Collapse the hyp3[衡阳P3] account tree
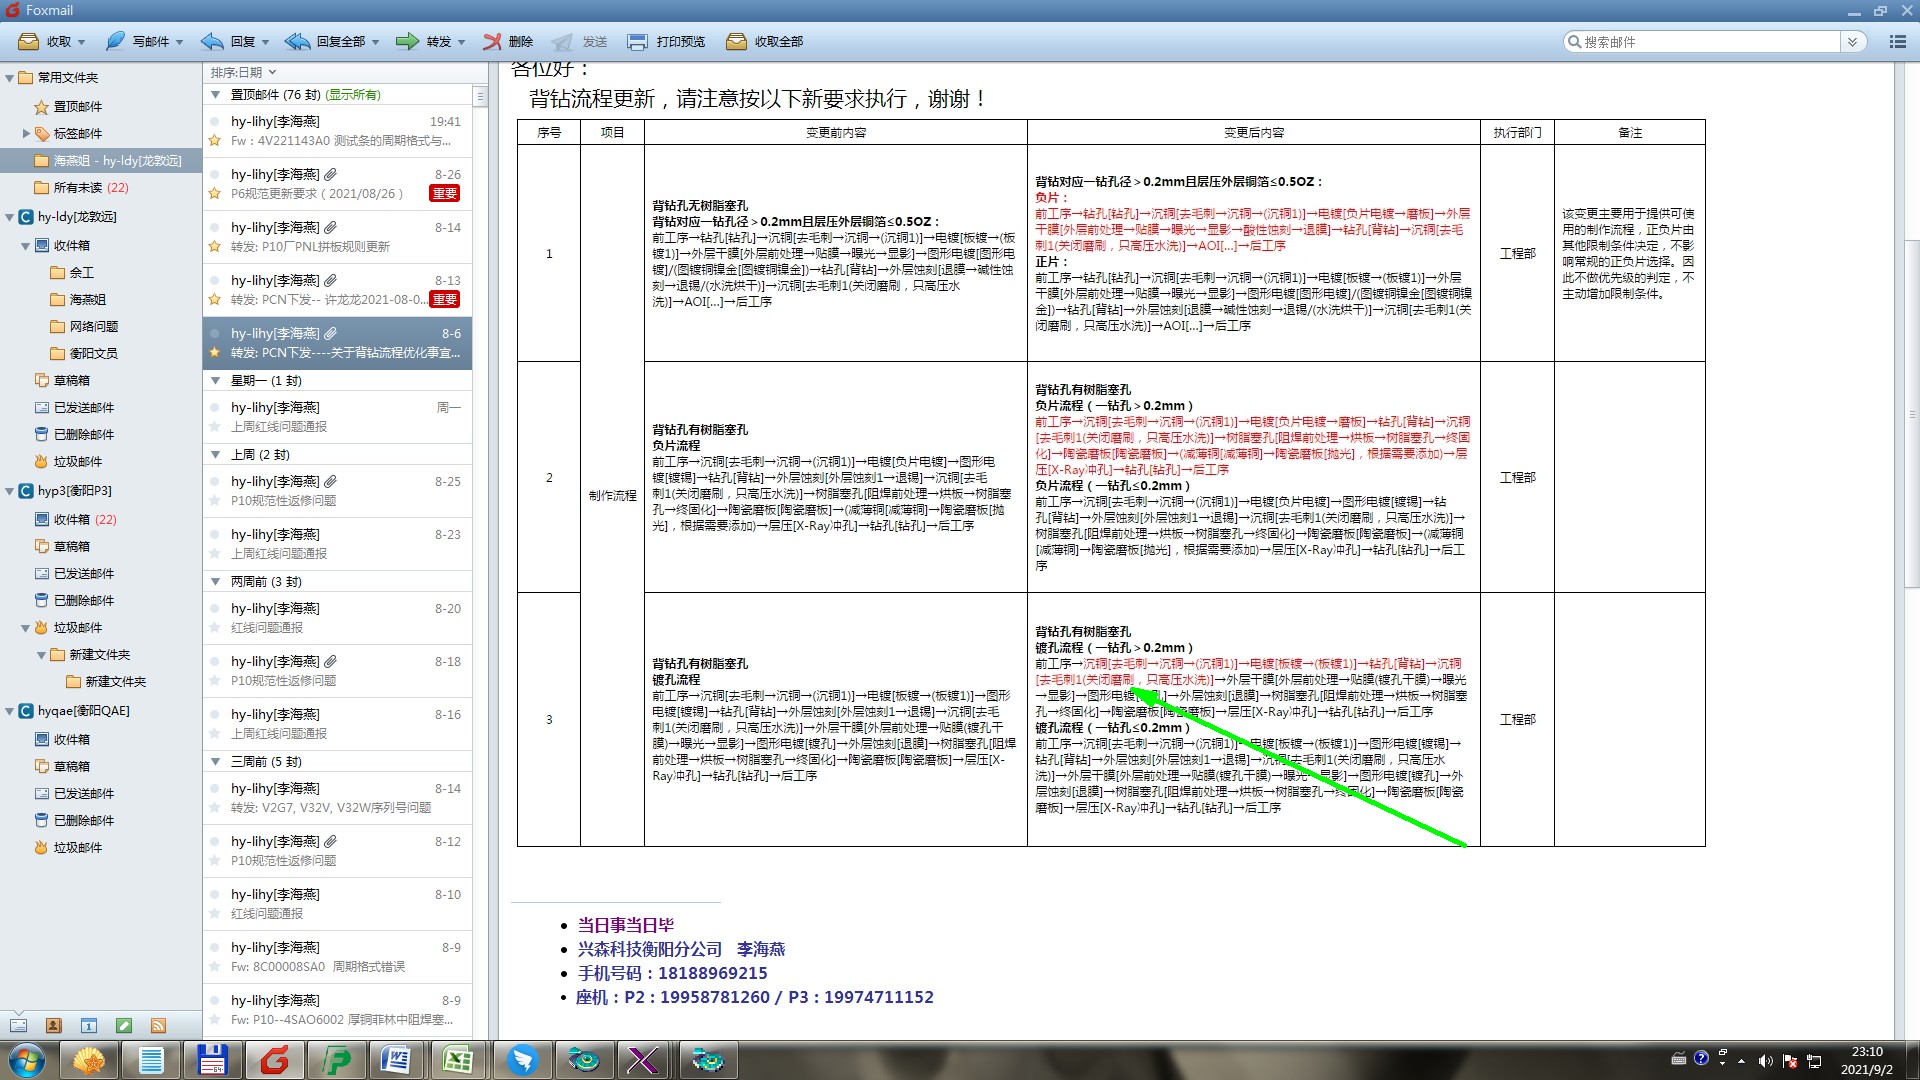This screenshot has height=1080, width=1920. pyautogui.click(x=10, y=491)
